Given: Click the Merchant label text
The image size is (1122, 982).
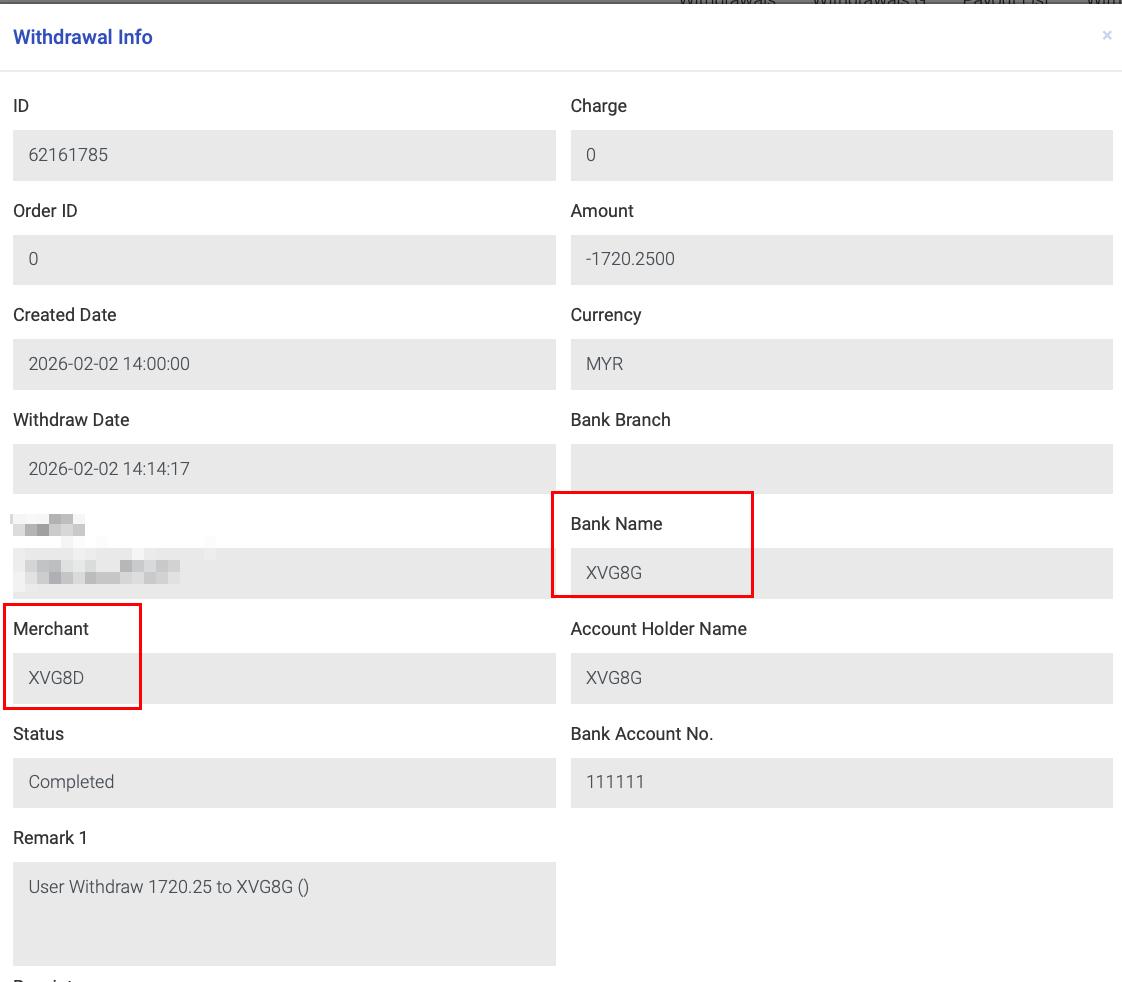Looking at the screenshot, I should [51, 629].
